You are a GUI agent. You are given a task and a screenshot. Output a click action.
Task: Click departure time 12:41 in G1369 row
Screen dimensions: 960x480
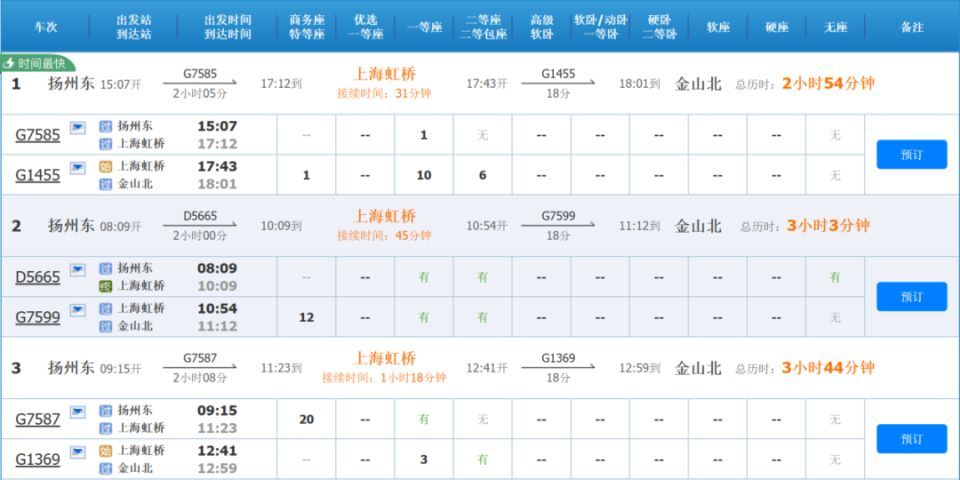[x=217, y=451]
